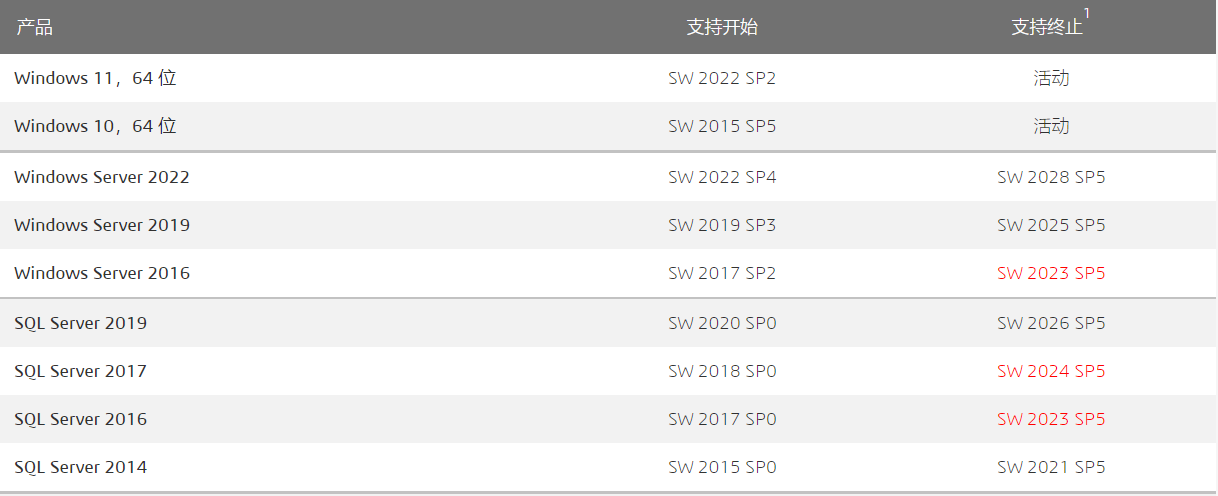Click SW 2022 SP2 start value
The height and width of the screenshot is (496, 1218).
coord(722,78)
